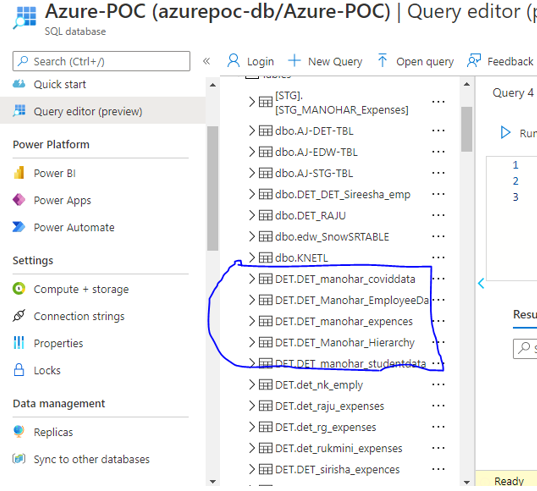This screenshot has width=537, height=491.
Task: Collapse object explorer with blue chevron
Action: [481, 283]
